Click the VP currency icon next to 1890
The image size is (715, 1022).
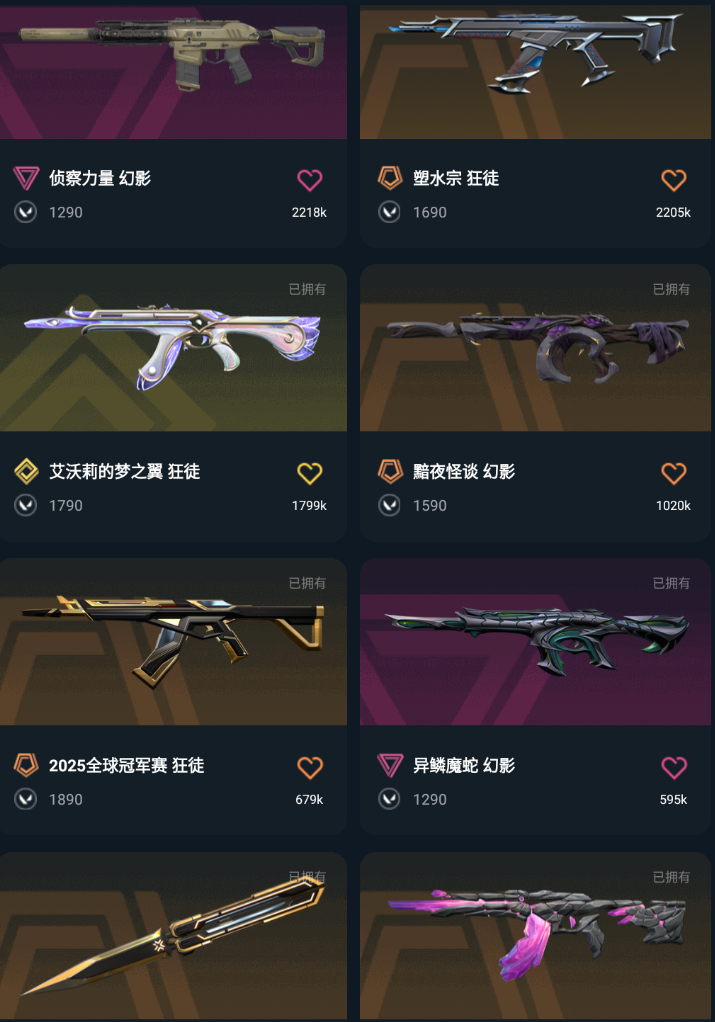[25, 799]
